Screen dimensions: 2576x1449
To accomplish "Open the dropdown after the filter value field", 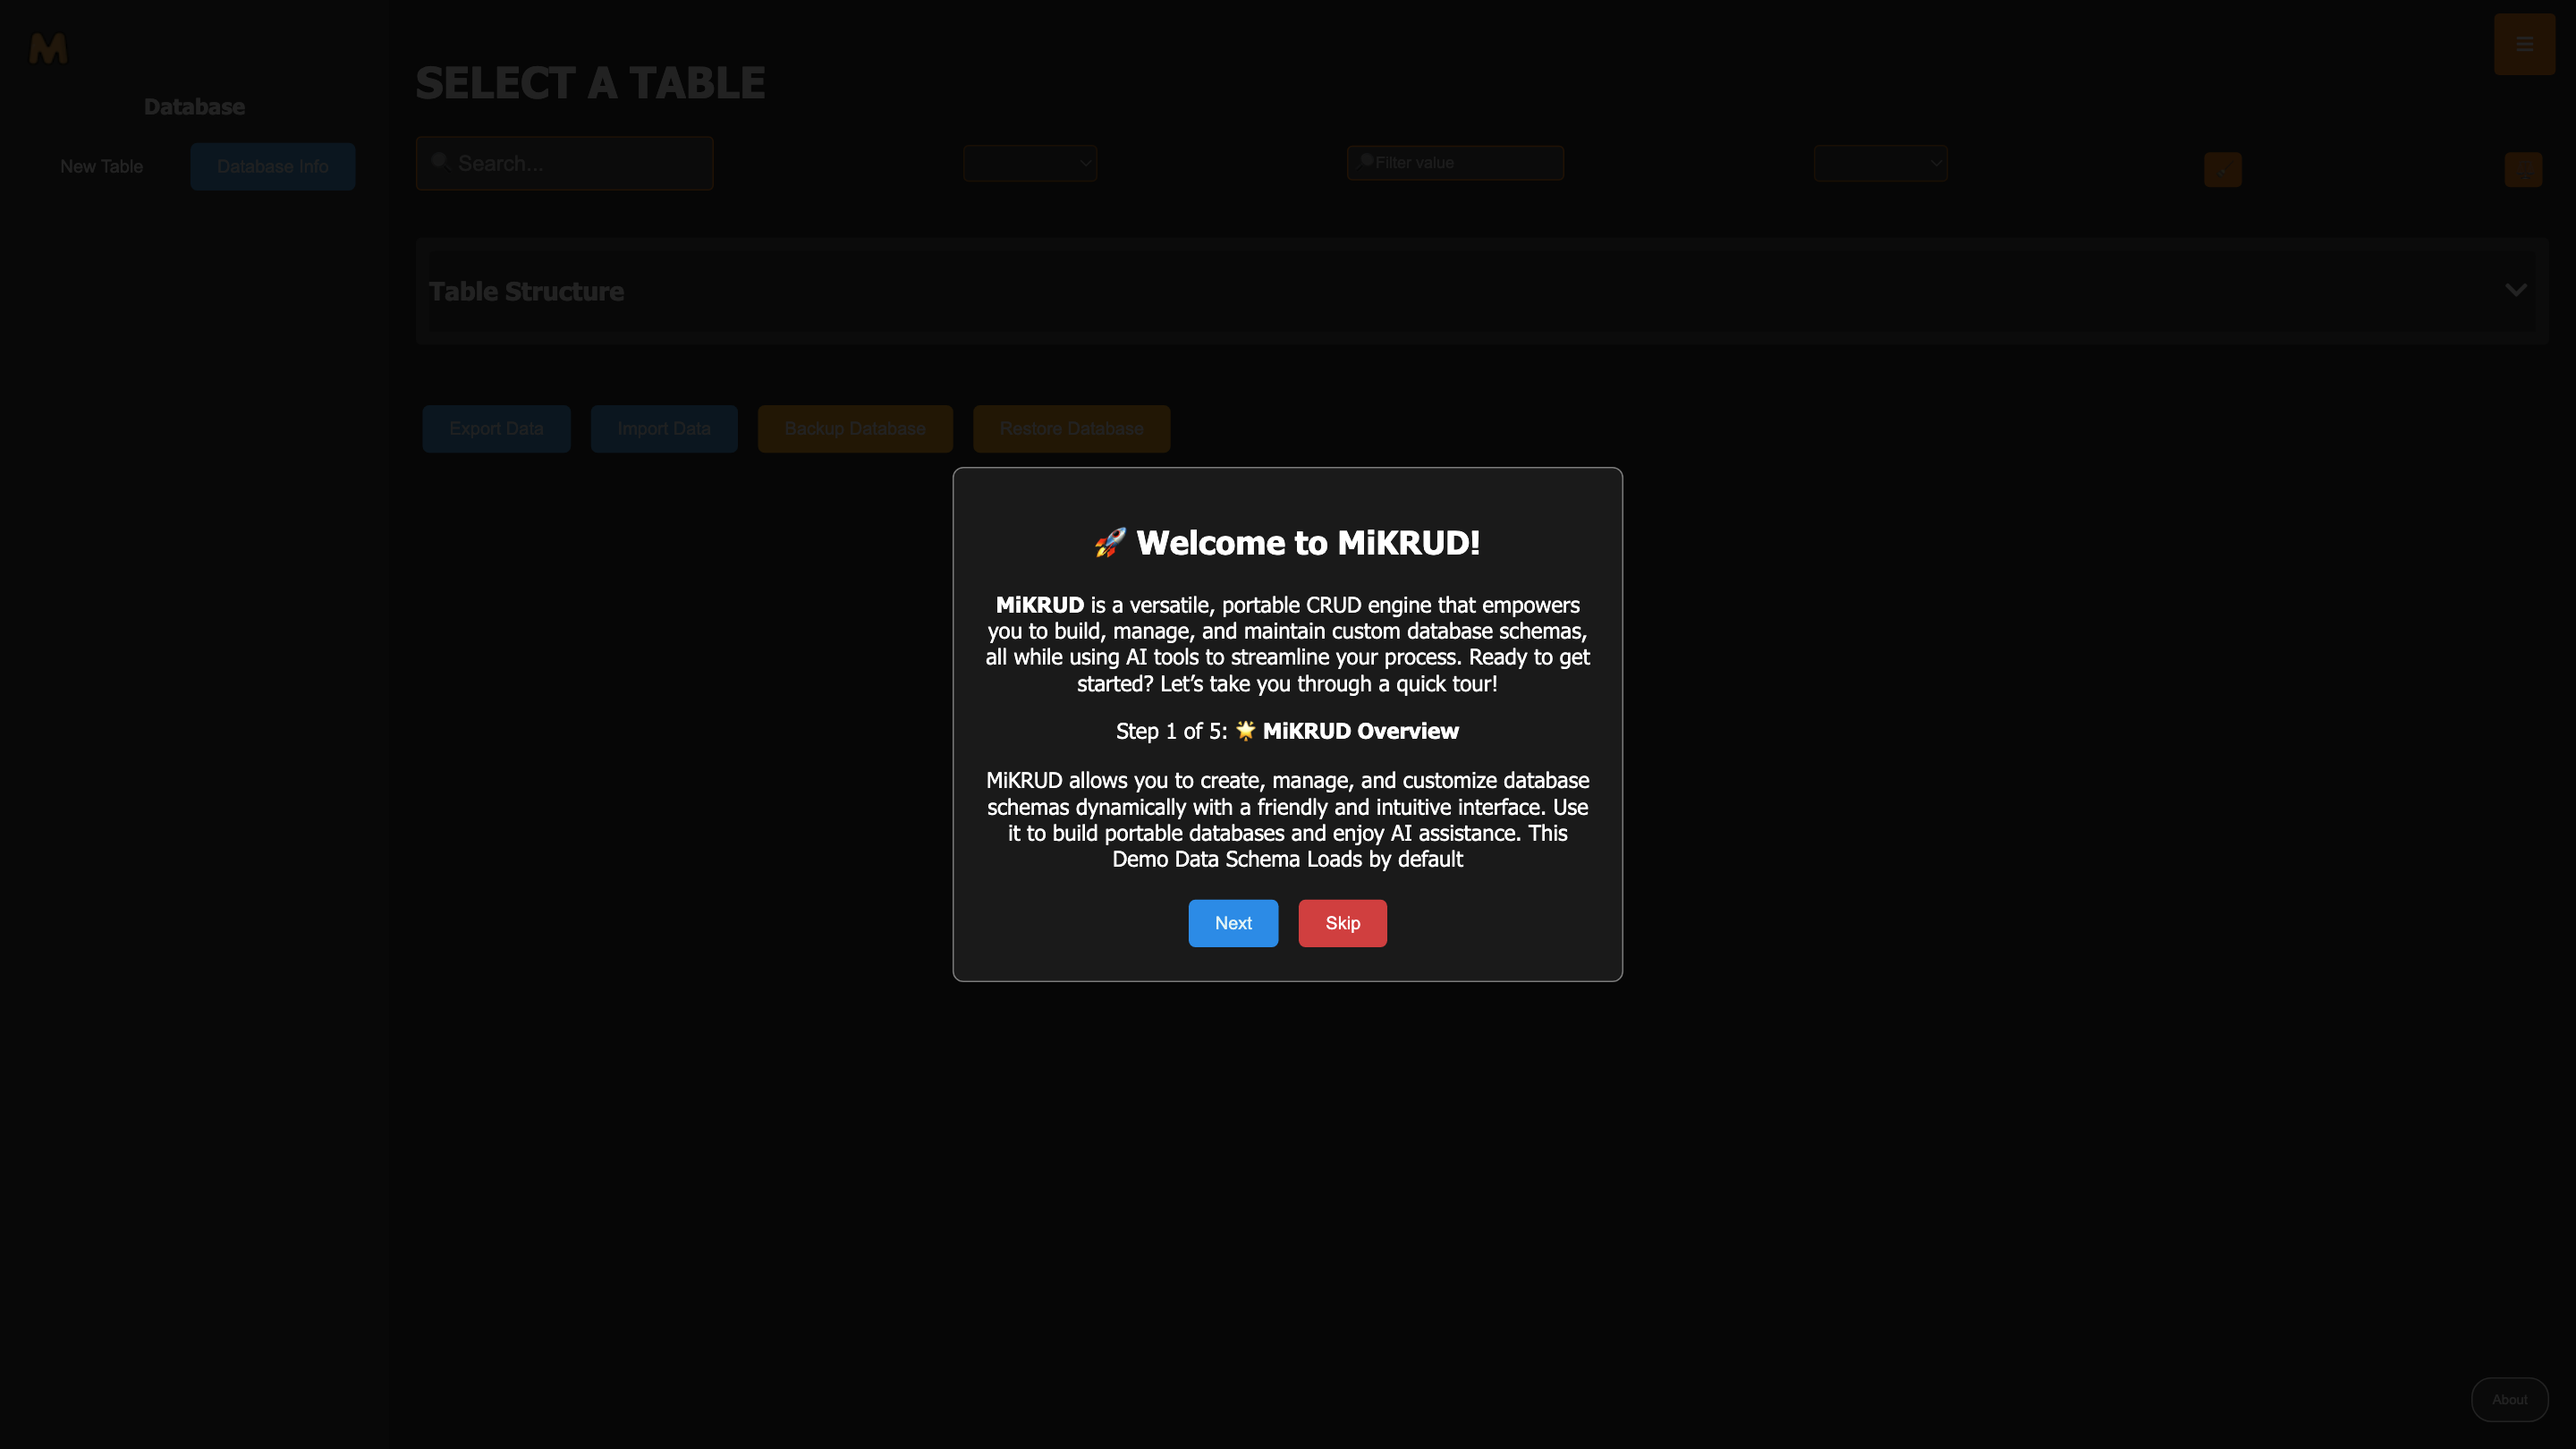I will pos(1880,163).
